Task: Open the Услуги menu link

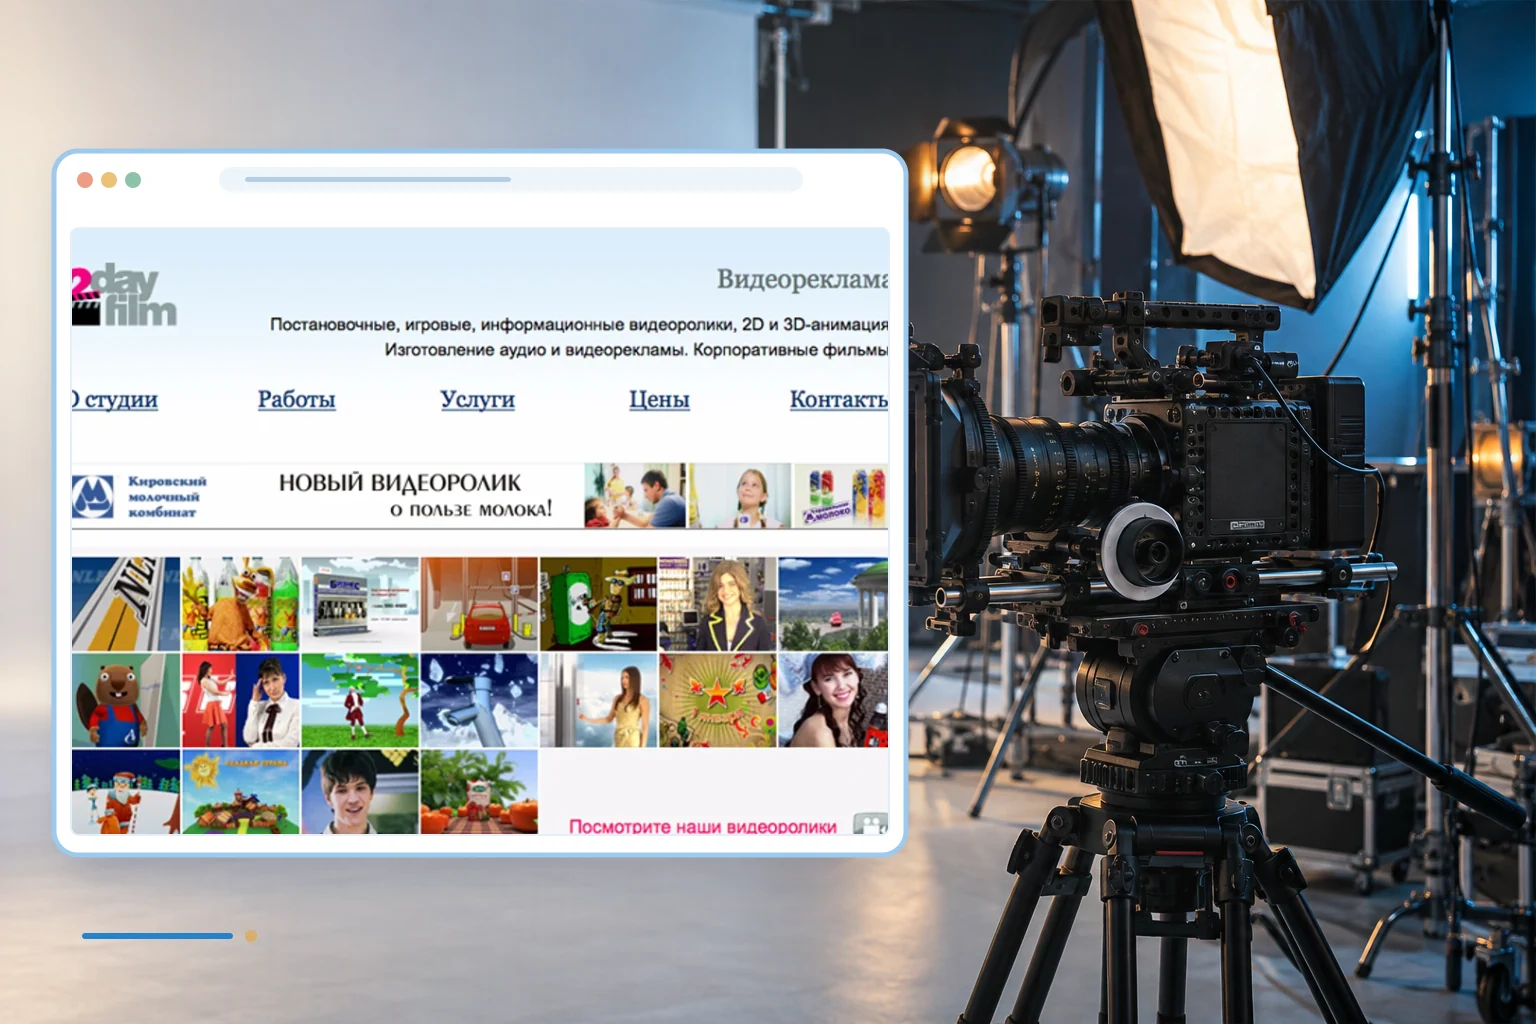Action: (x=477, y=399)
